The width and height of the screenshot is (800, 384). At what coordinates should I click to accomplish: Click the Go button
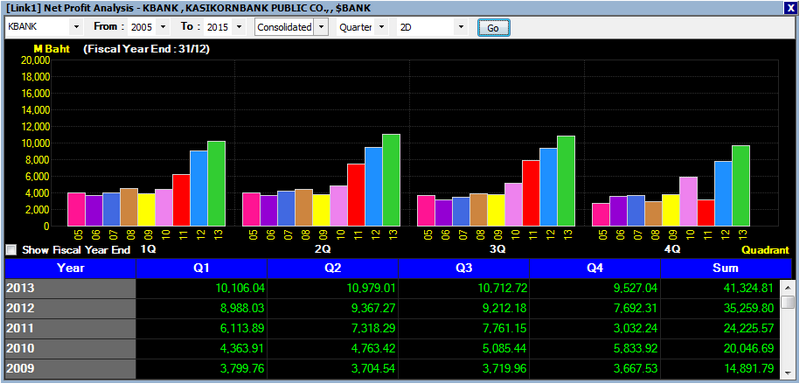tap(493, 28)
